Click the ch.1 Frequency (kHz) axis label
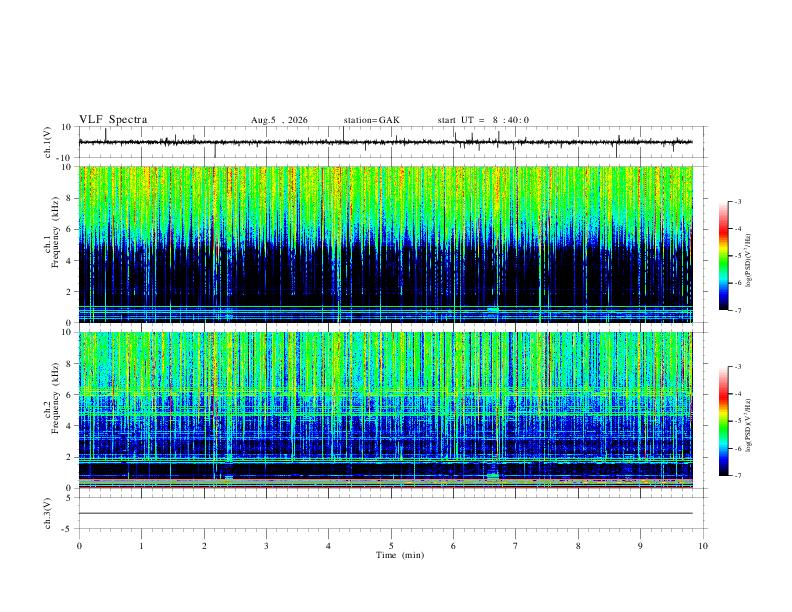Image resolution: width=792 pixels, height=612 pixels. coord(51,244)
